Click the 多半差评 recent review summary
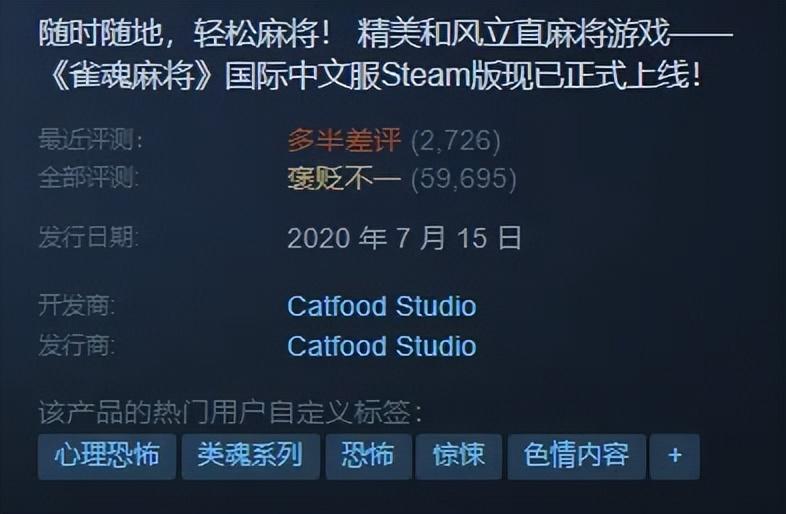 tap(344, 140)
